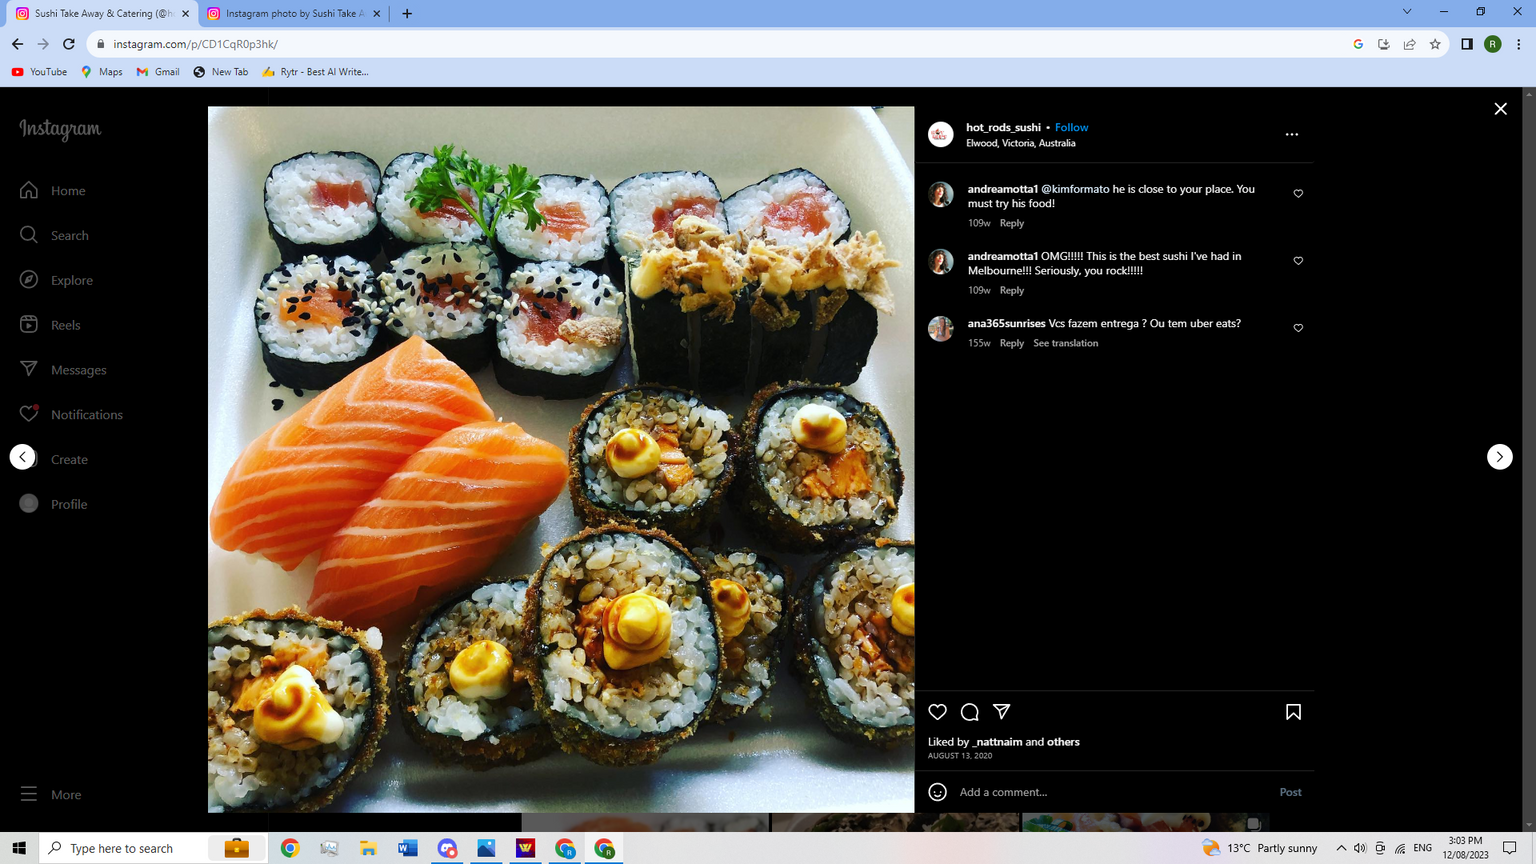Open the Home menu item

click(x=68, y=191)
